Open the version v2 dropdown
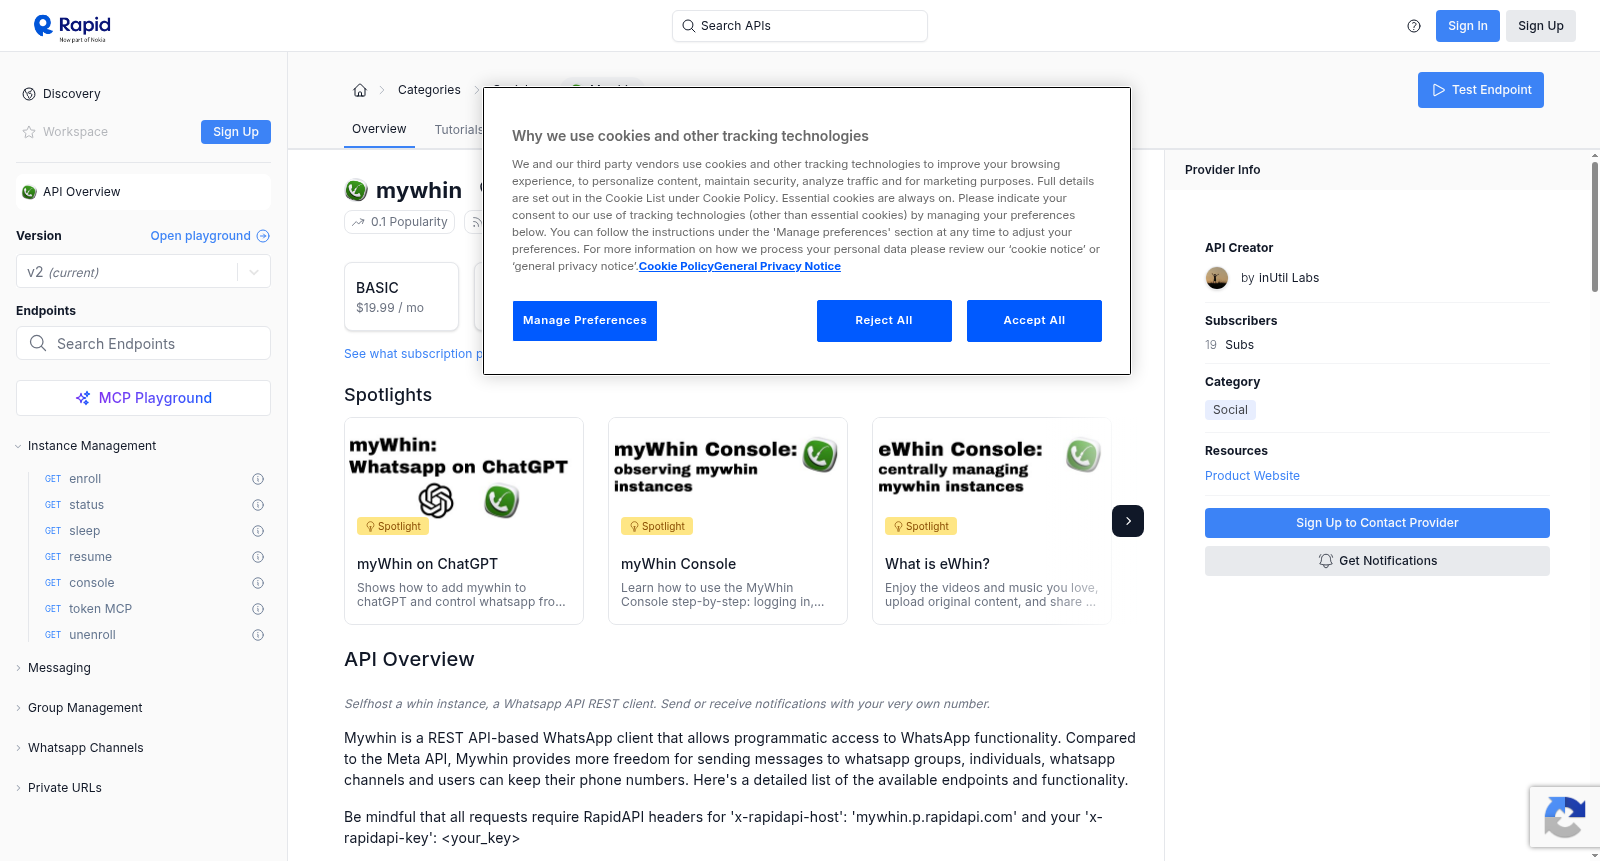 [x=143, y=272]
